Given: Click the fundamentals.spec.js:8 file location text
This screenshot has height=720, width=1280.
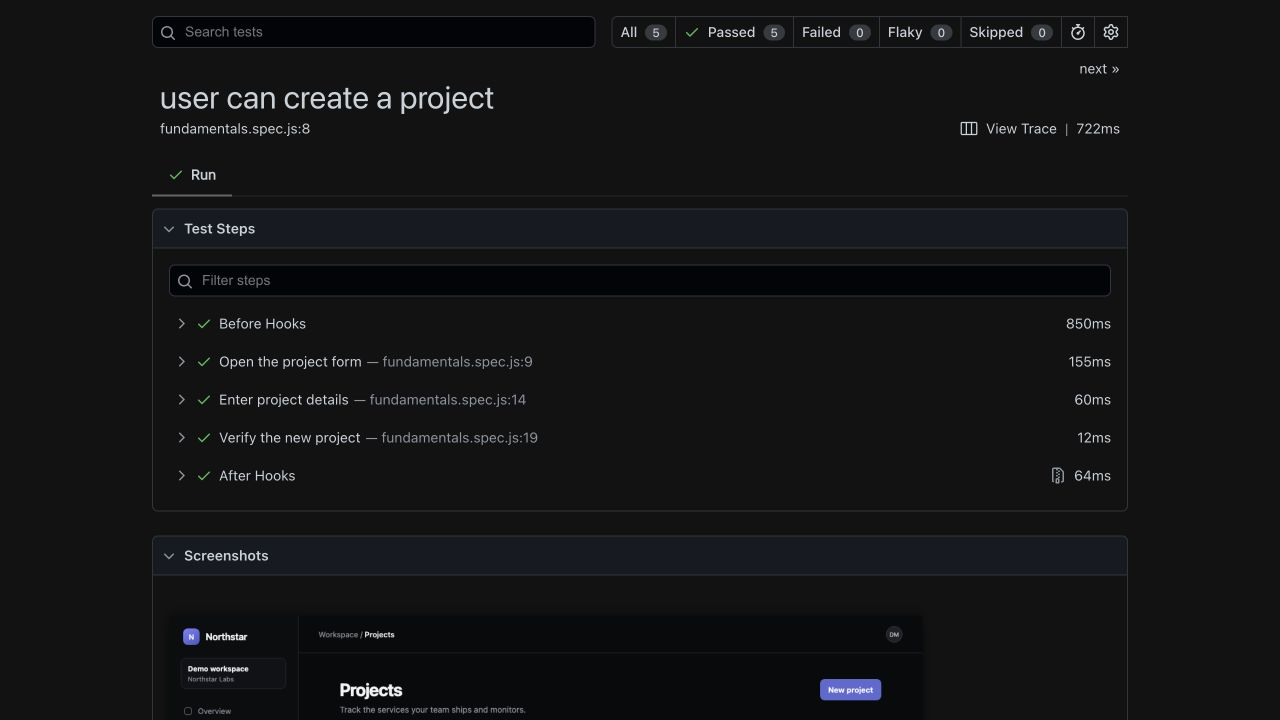Looking at the screenshot, I should [235, 129].
